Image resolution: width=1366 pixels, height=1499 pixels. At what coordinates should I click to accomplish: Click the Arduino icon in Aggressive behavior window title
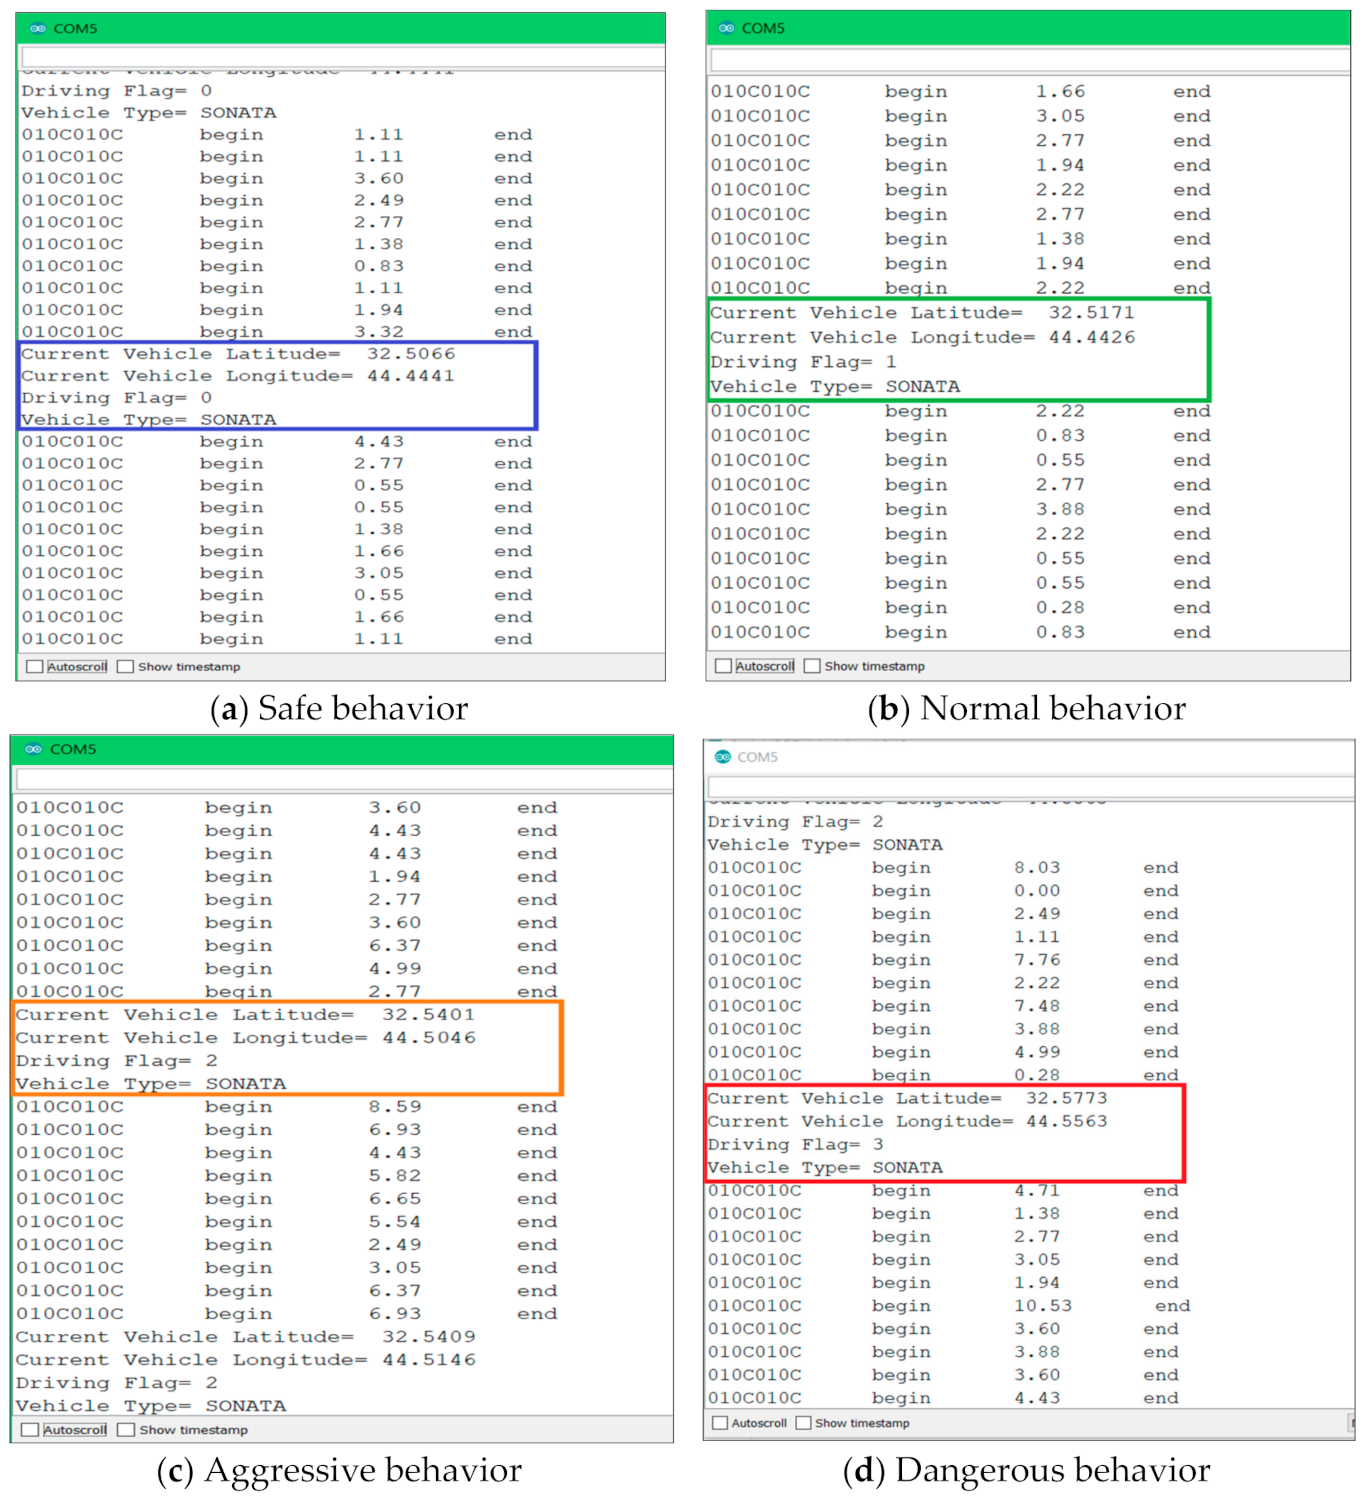33,749
